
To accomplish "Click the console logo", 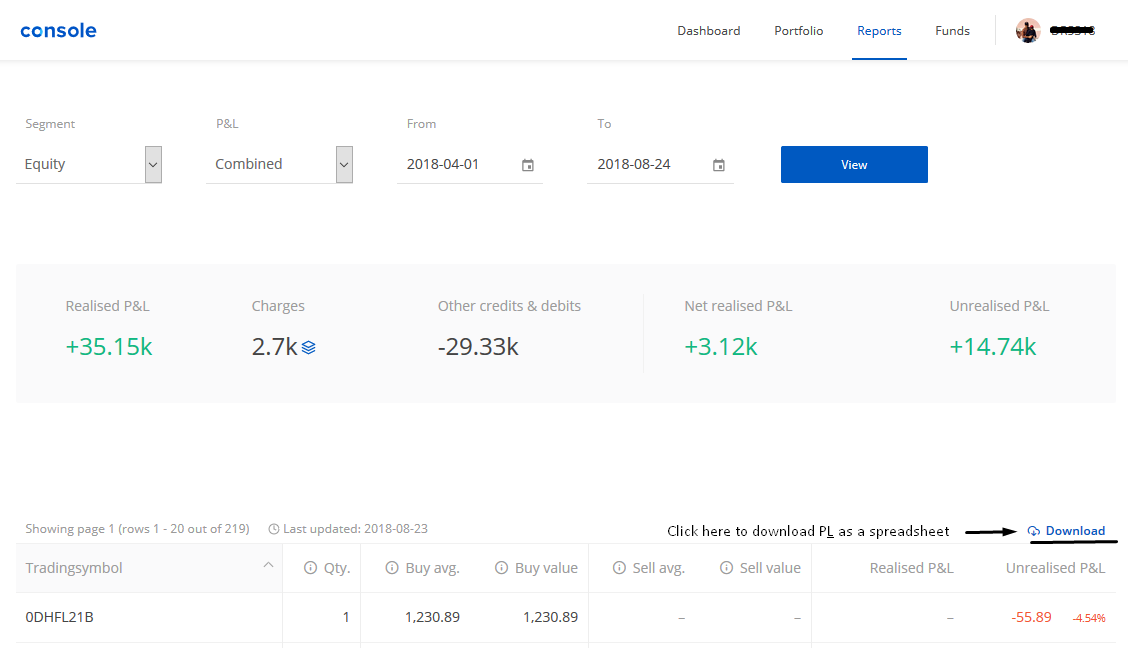I will (58, 30).
